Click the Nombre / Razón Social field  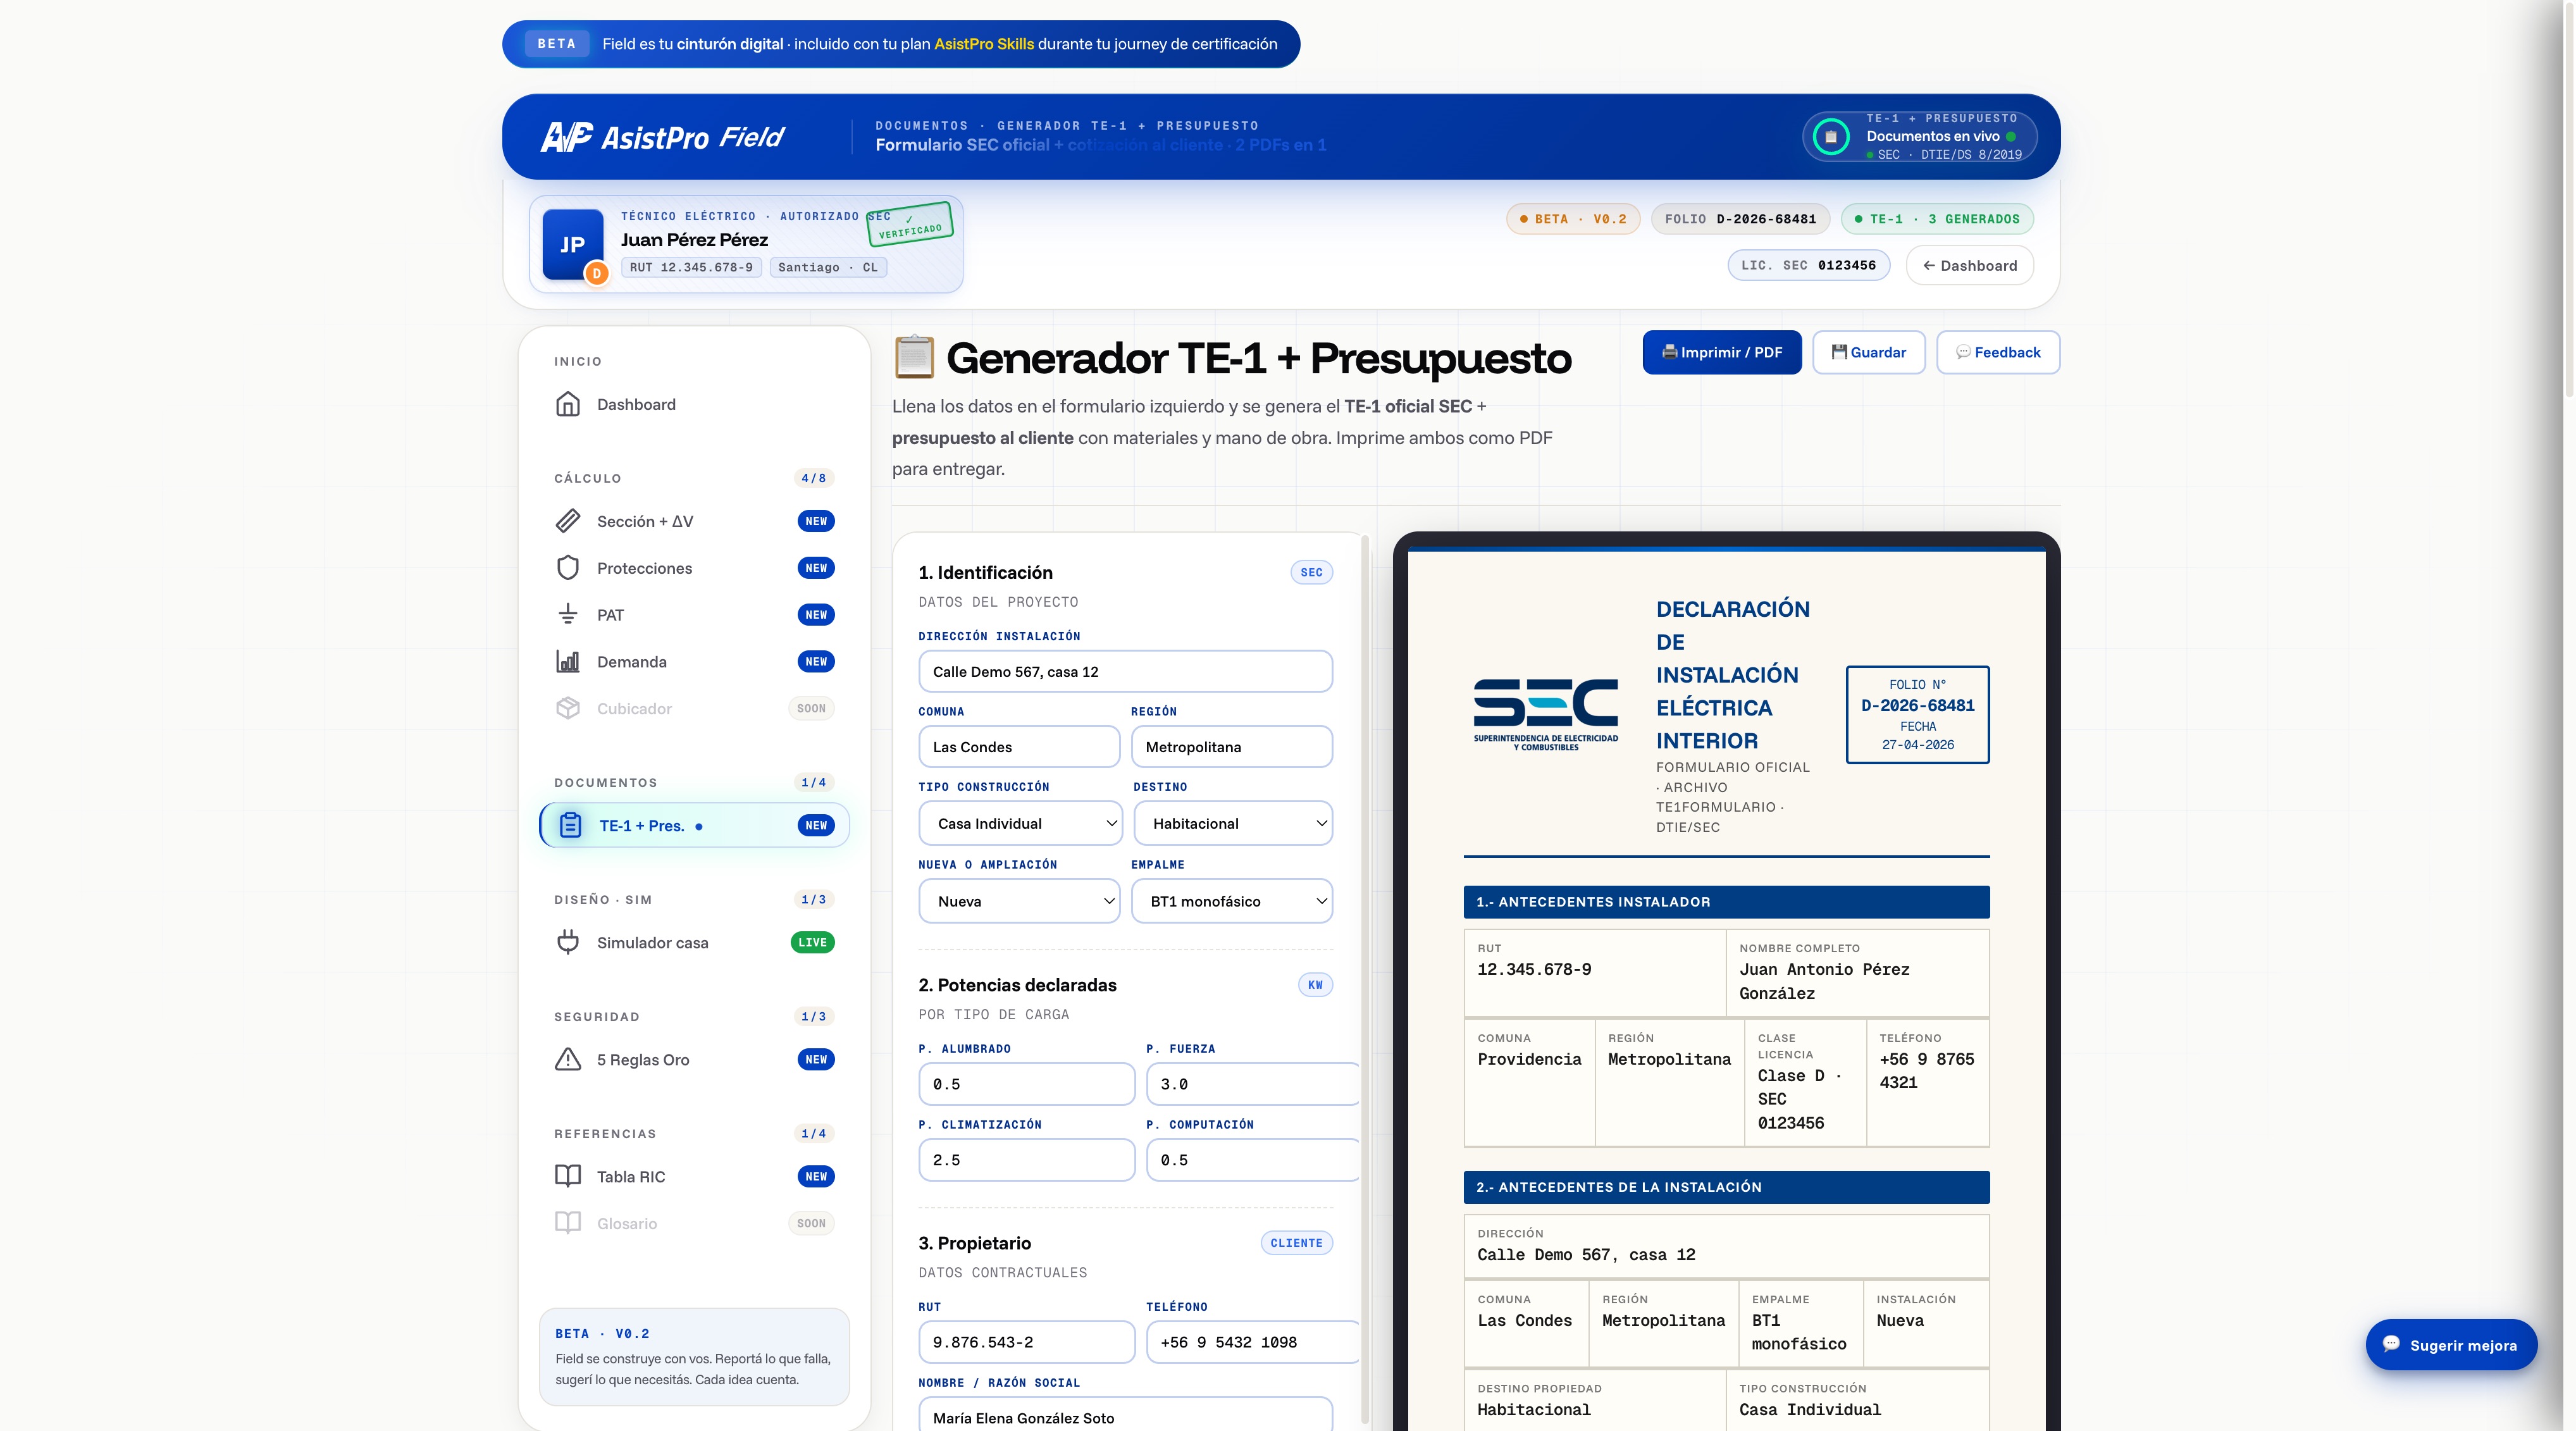pyautogui.click(x=1125, y=1415)
